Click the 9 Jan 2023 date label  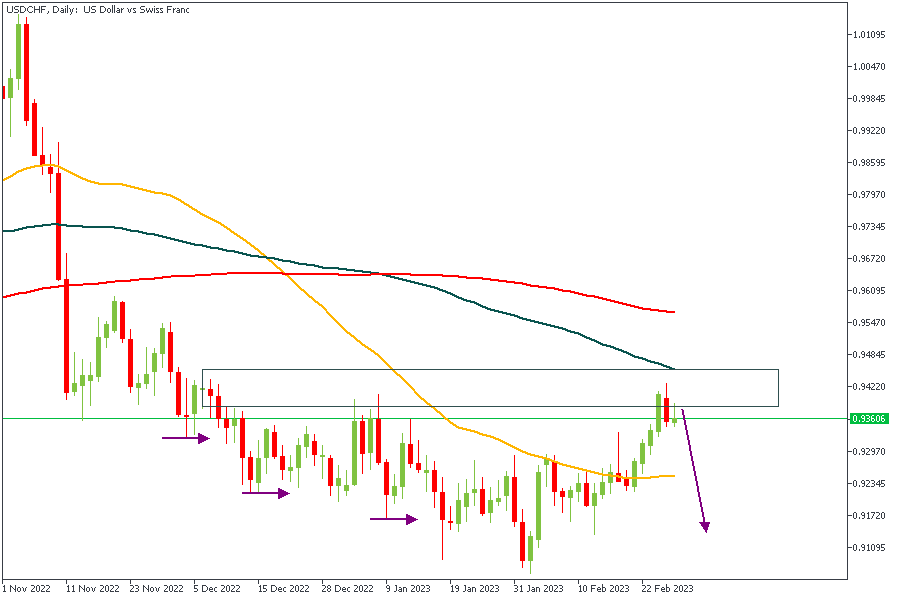pos(409,589)
